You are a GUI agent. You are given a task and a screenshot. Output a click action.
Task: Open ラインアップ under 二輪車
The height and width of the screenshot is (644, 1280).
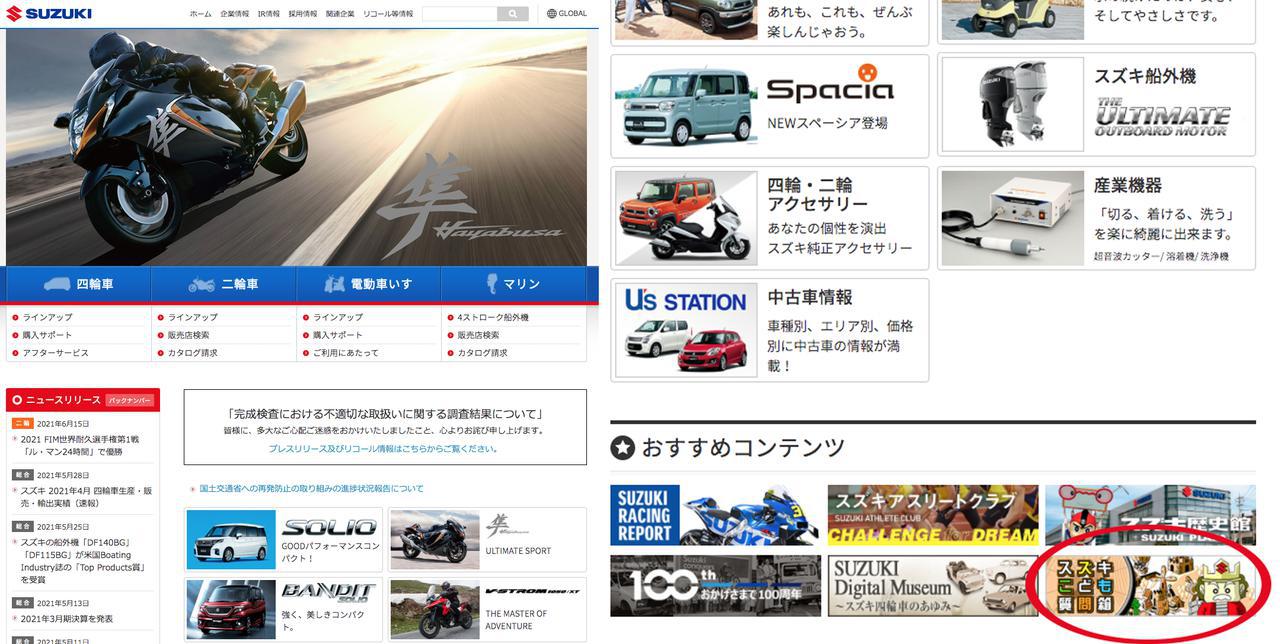click(192, 317)
